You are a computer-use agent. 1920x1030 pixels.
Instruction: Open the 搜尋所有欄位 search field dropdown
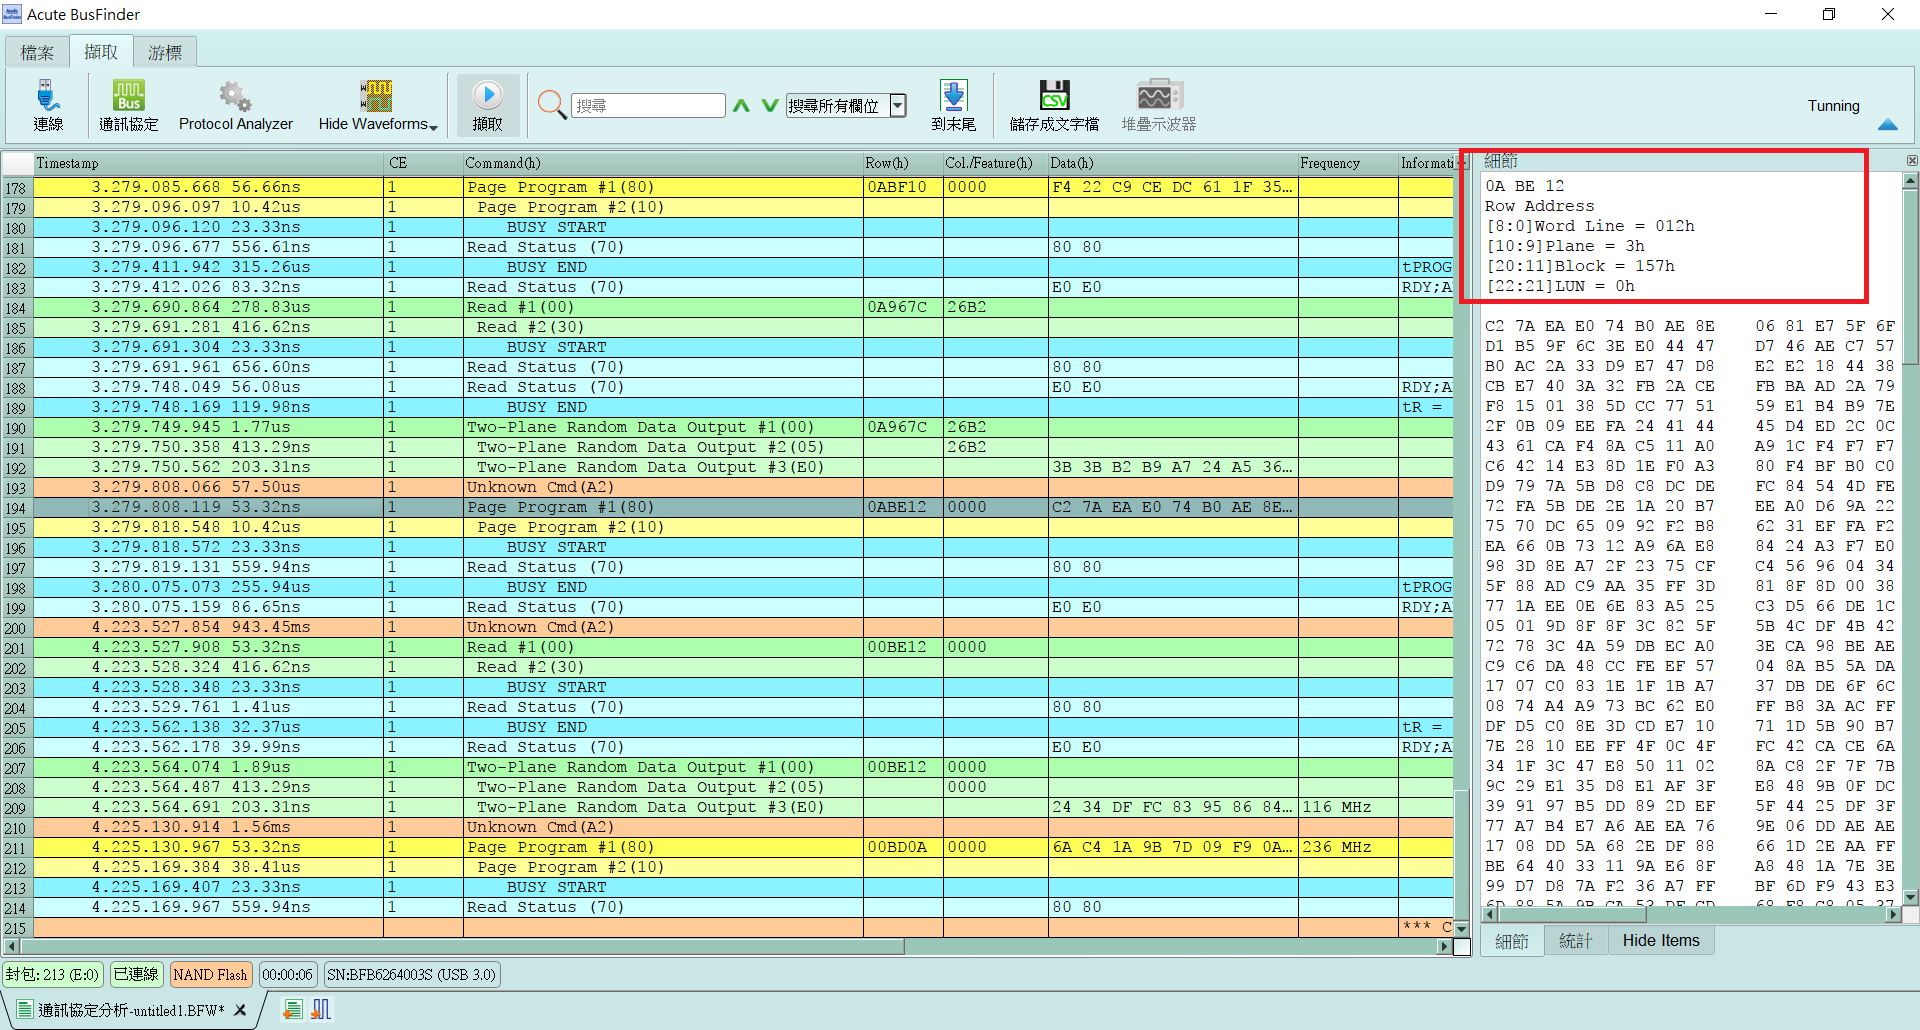click(x=898, y=105)
